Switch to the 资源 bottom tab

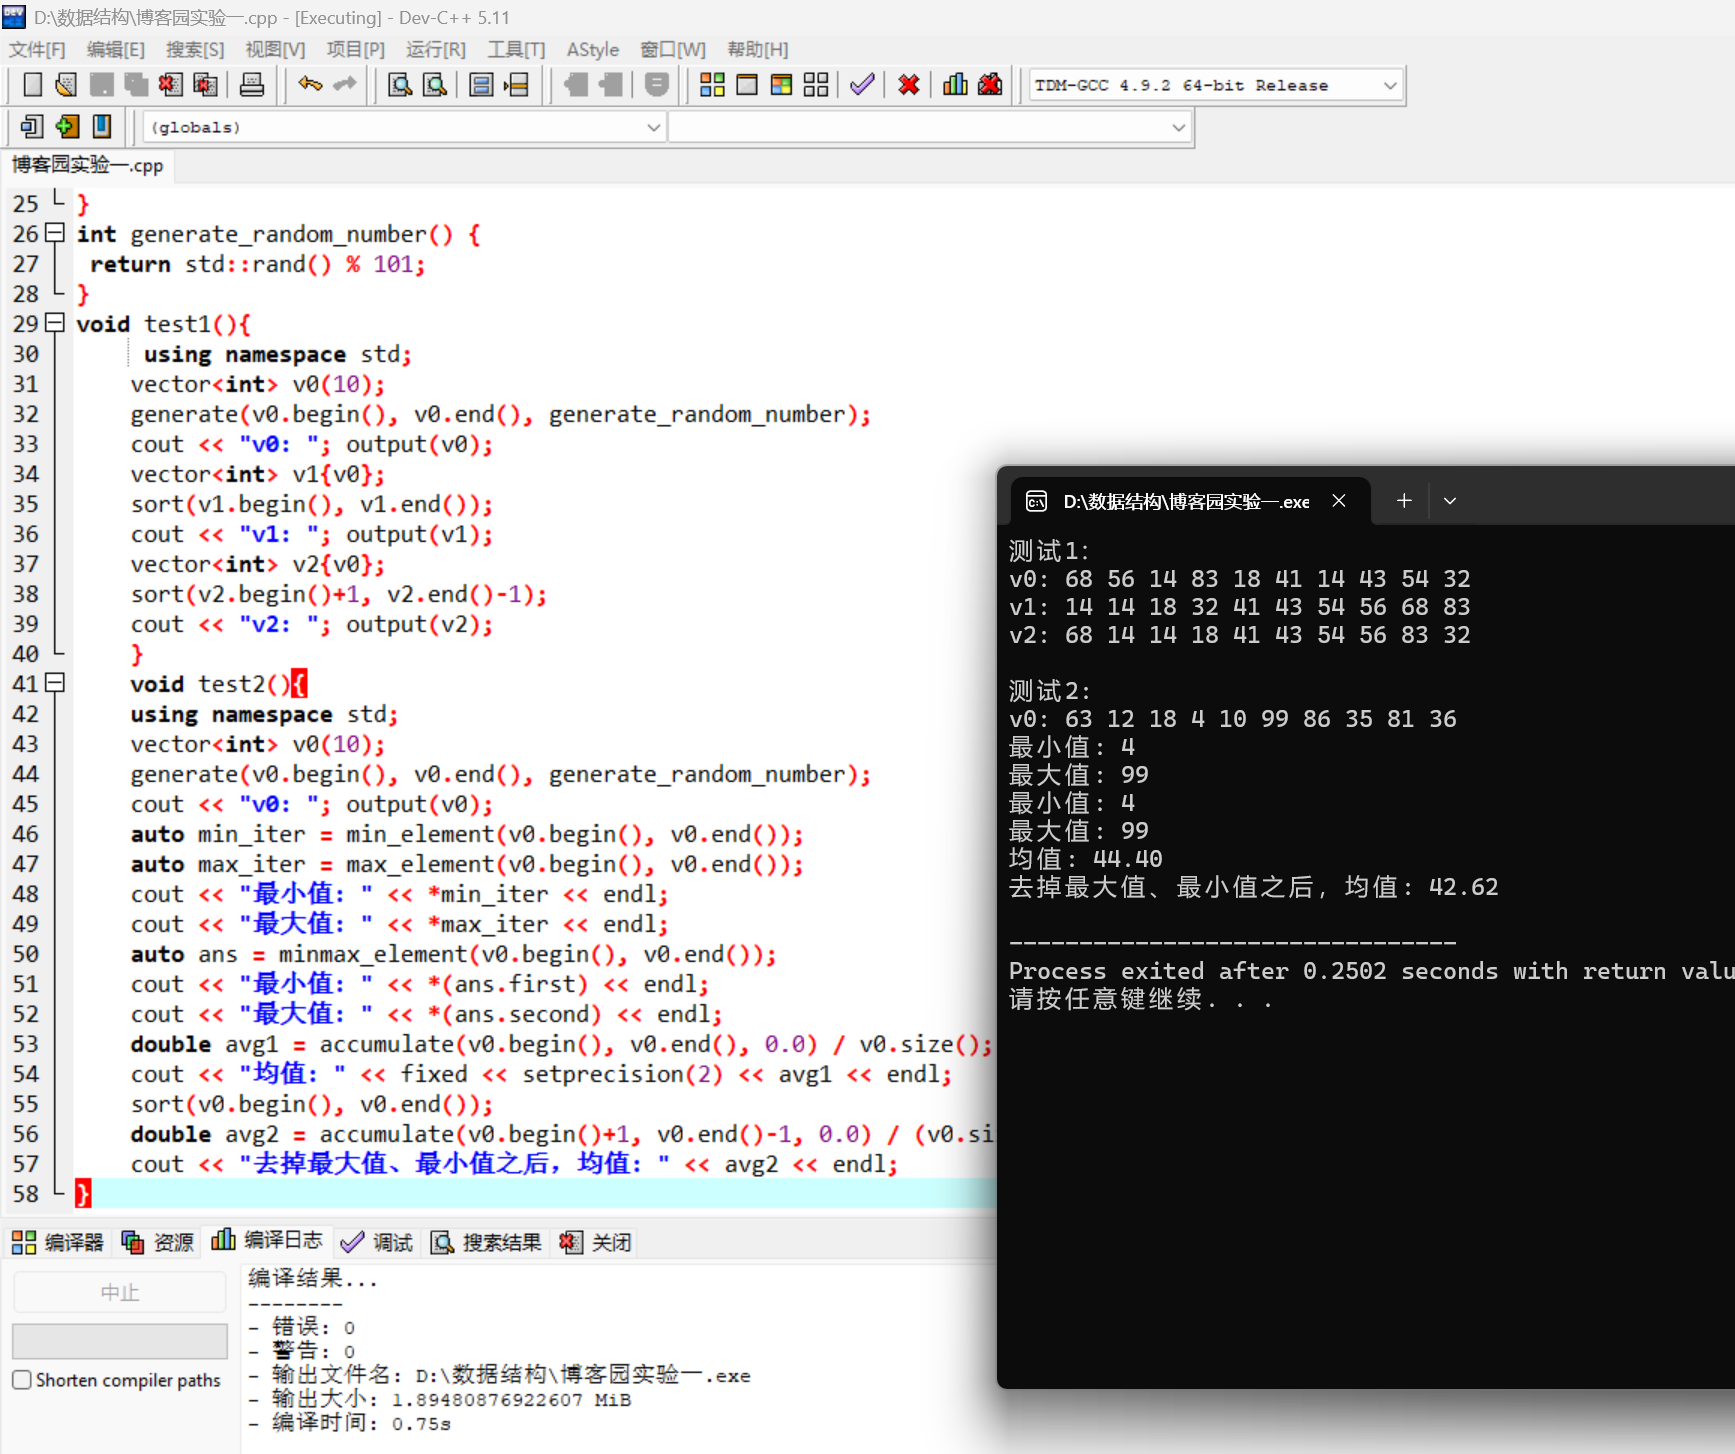click(x=158, y=1242)
